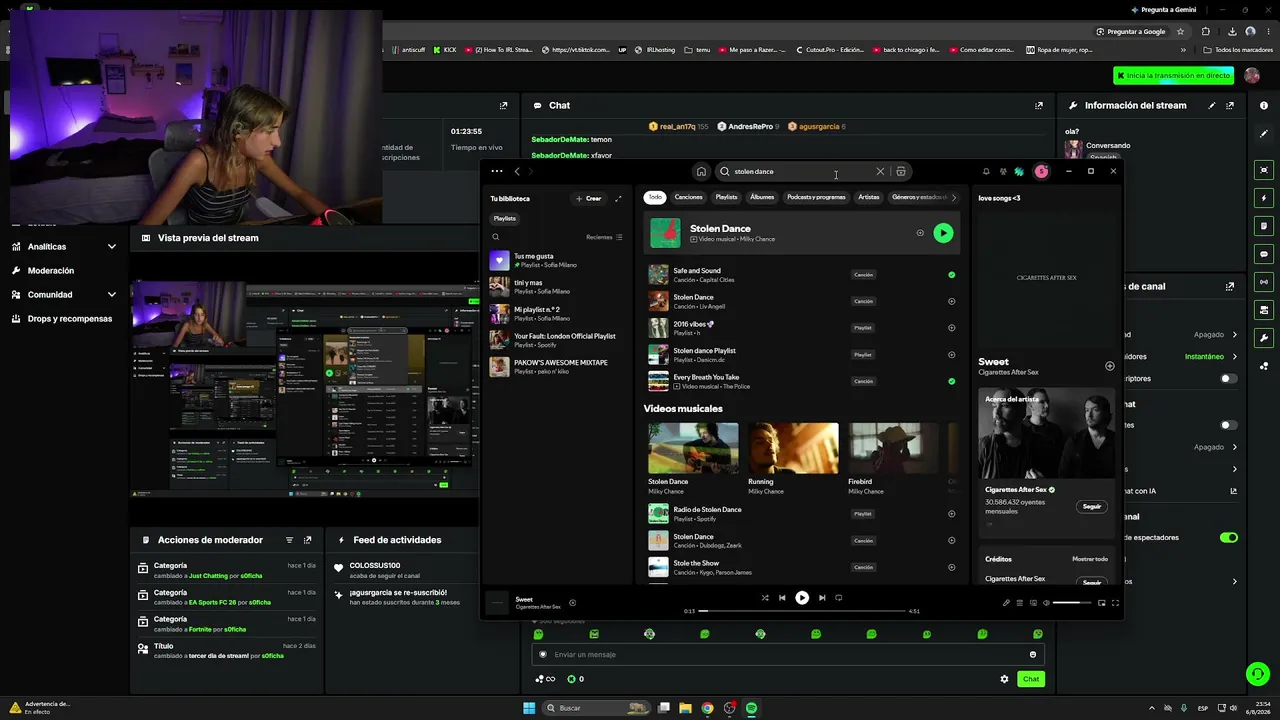Switch to Álbumes filter
Image resolution: width=1280 pixels, height=720 pixels.
762,197
